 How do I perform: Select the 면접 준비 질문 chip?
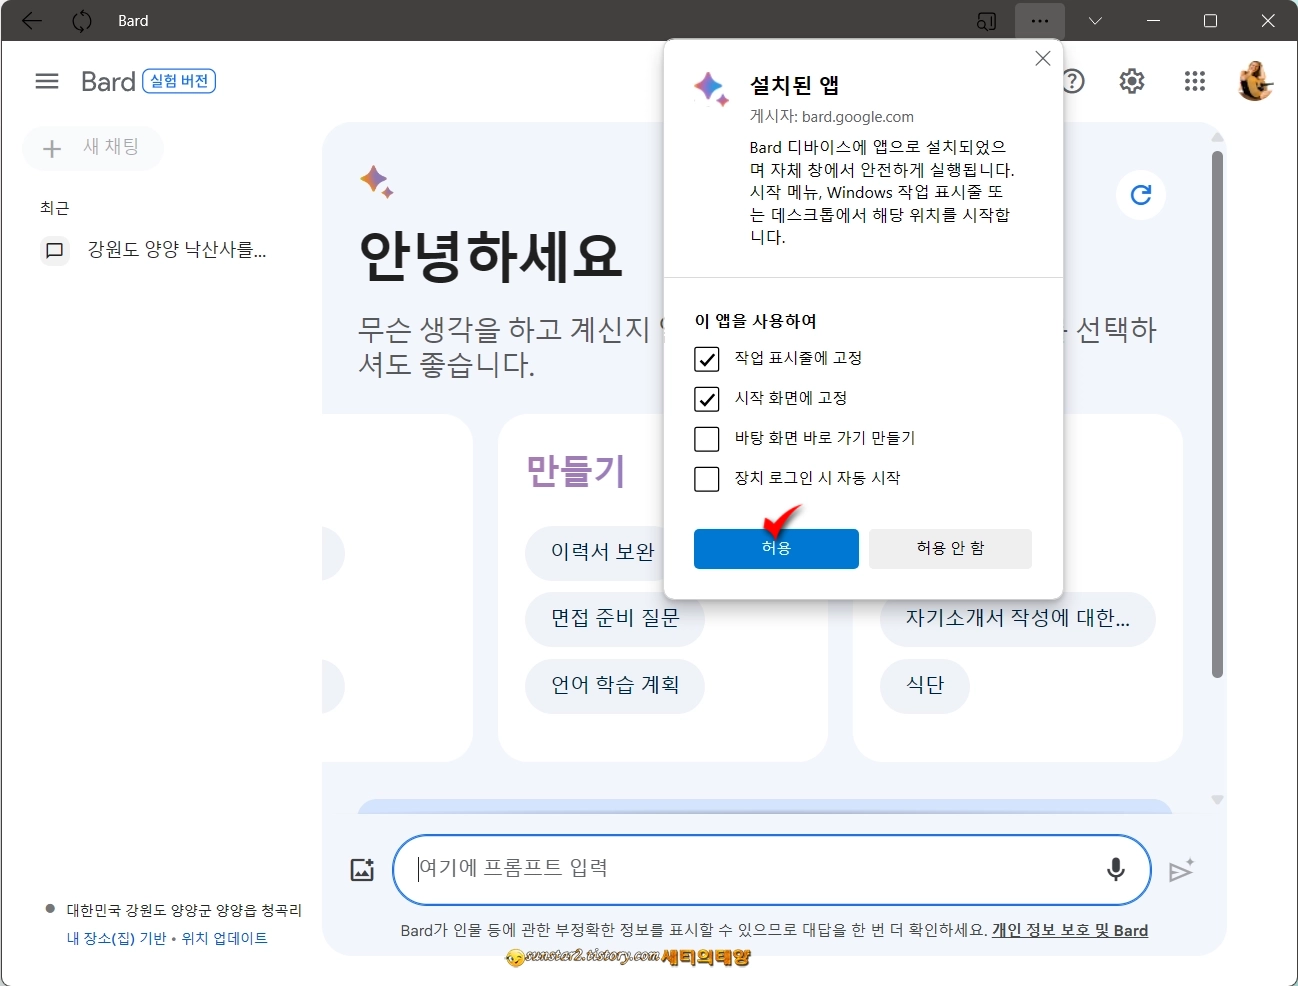click(x=615, y=619)
